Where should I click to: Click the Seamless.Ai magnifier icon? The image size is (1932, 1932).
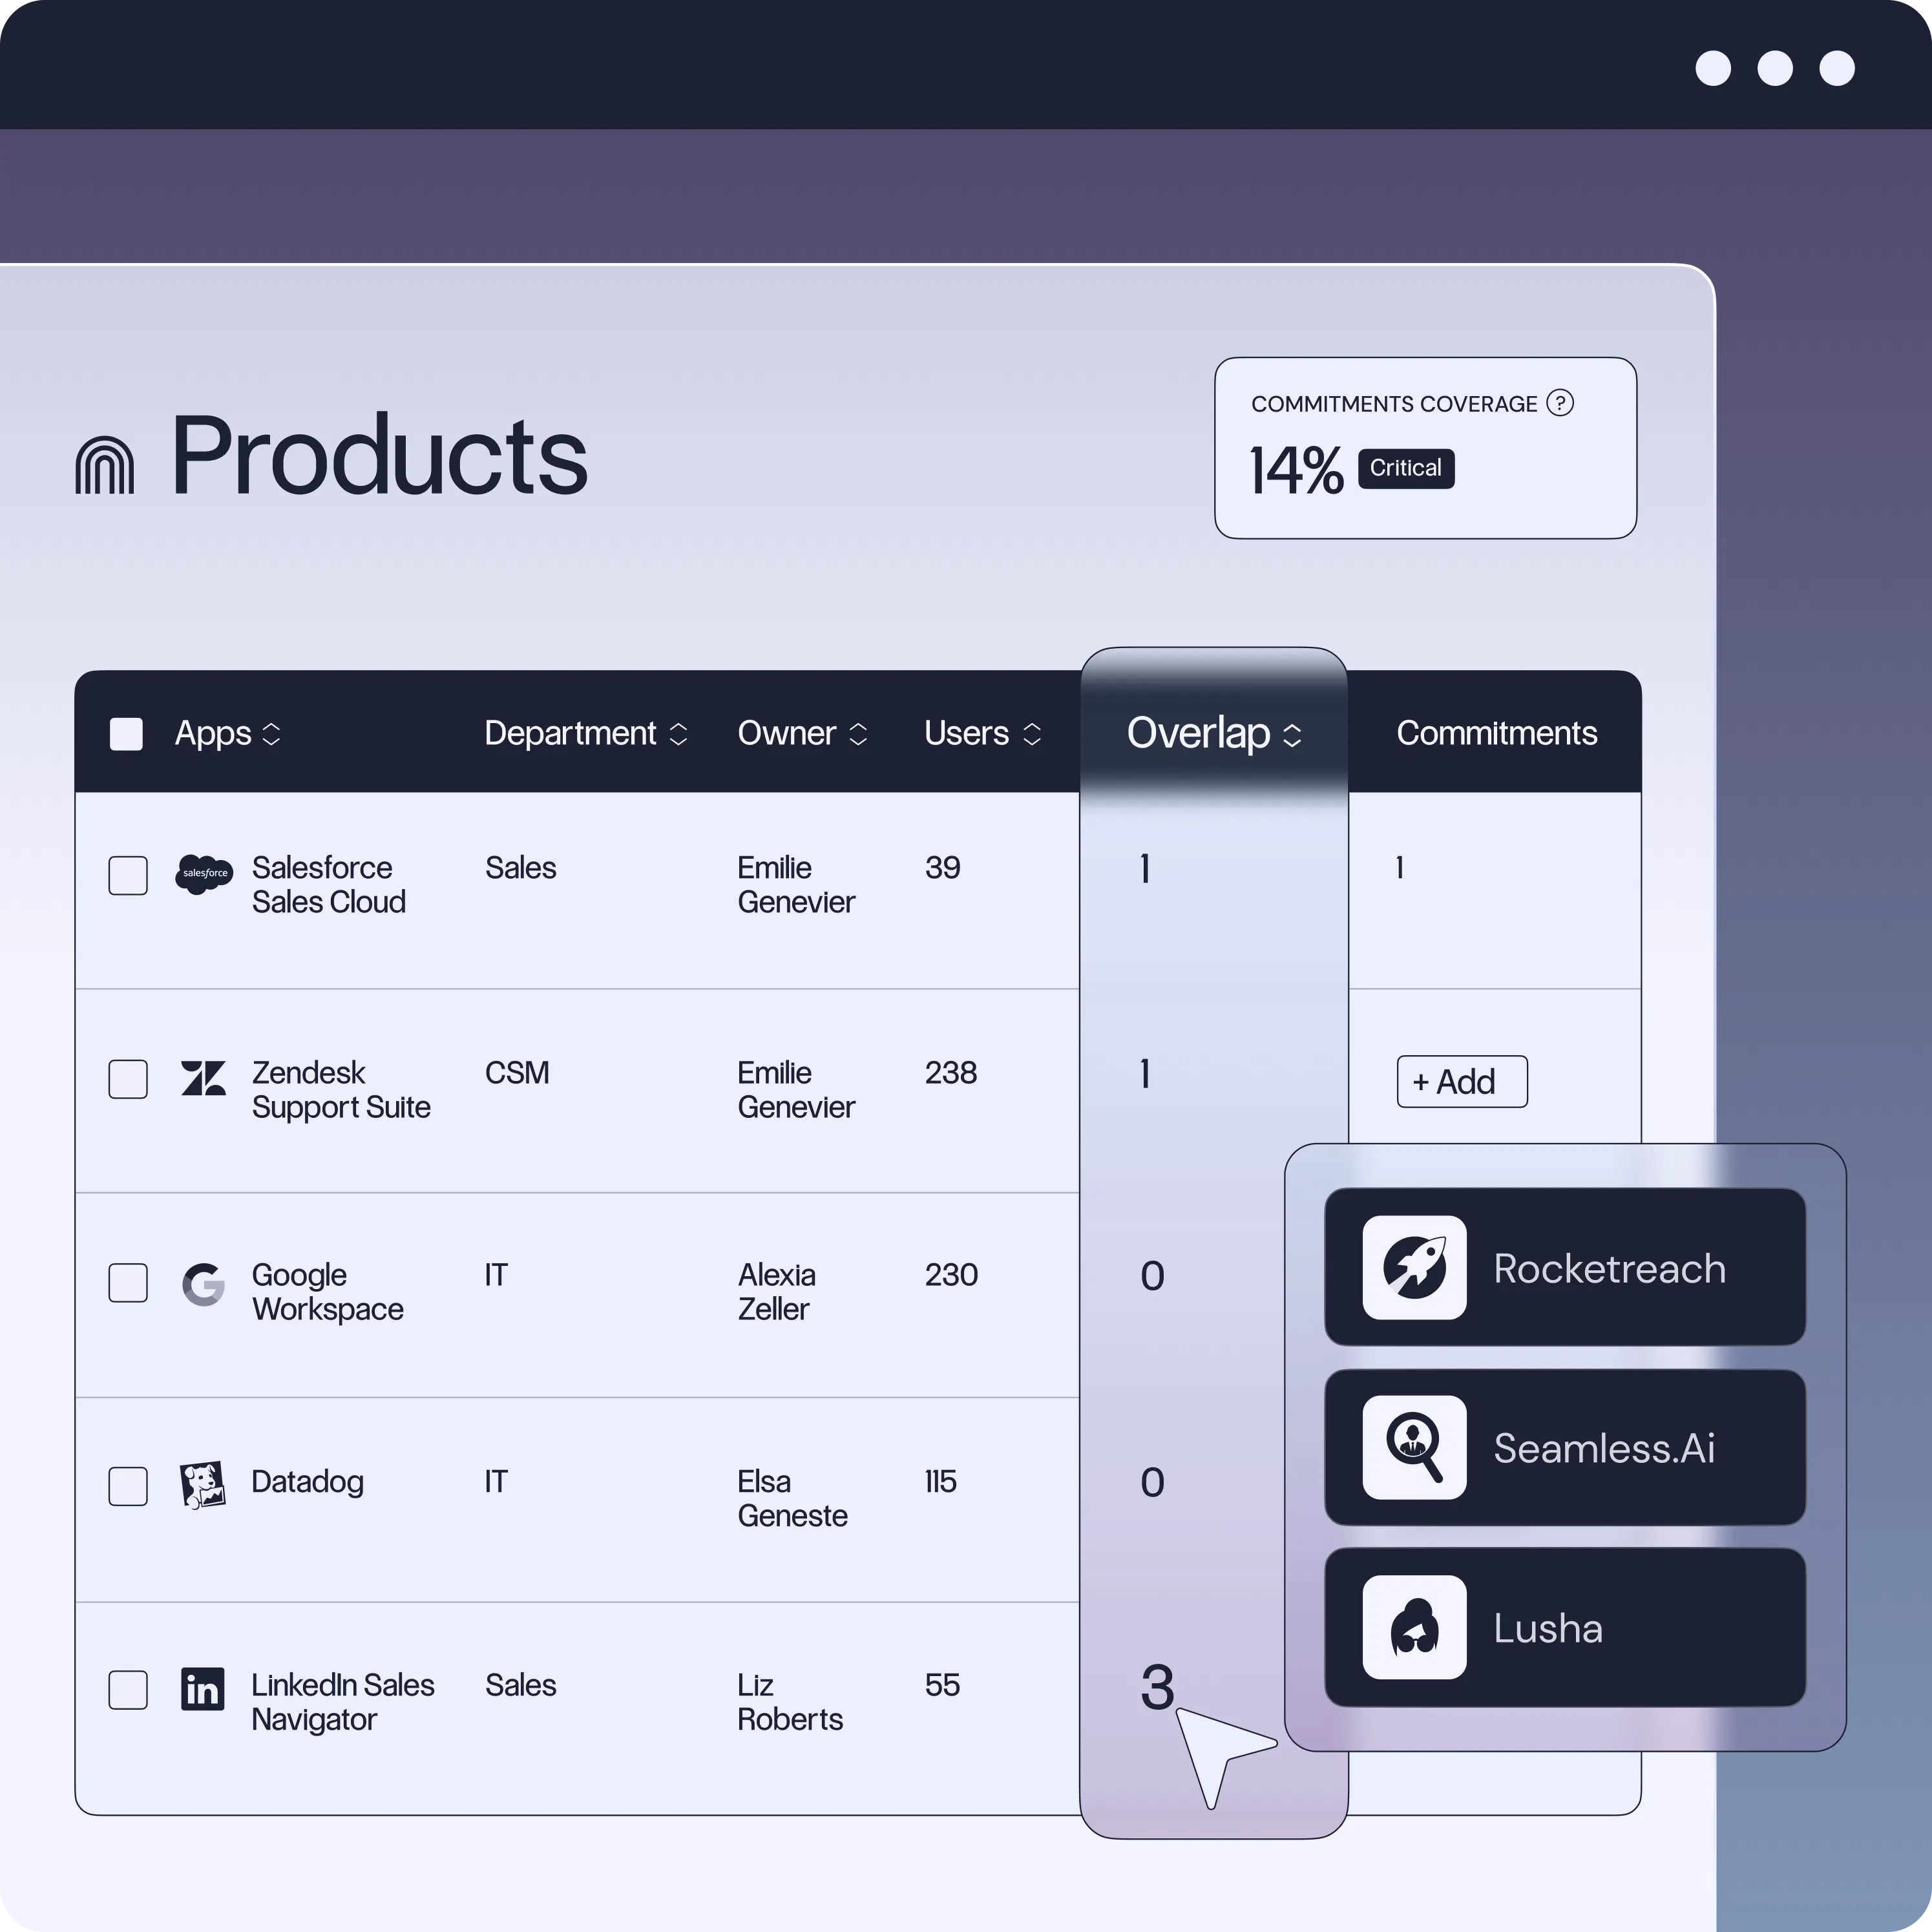[x=1414, y=1448]
